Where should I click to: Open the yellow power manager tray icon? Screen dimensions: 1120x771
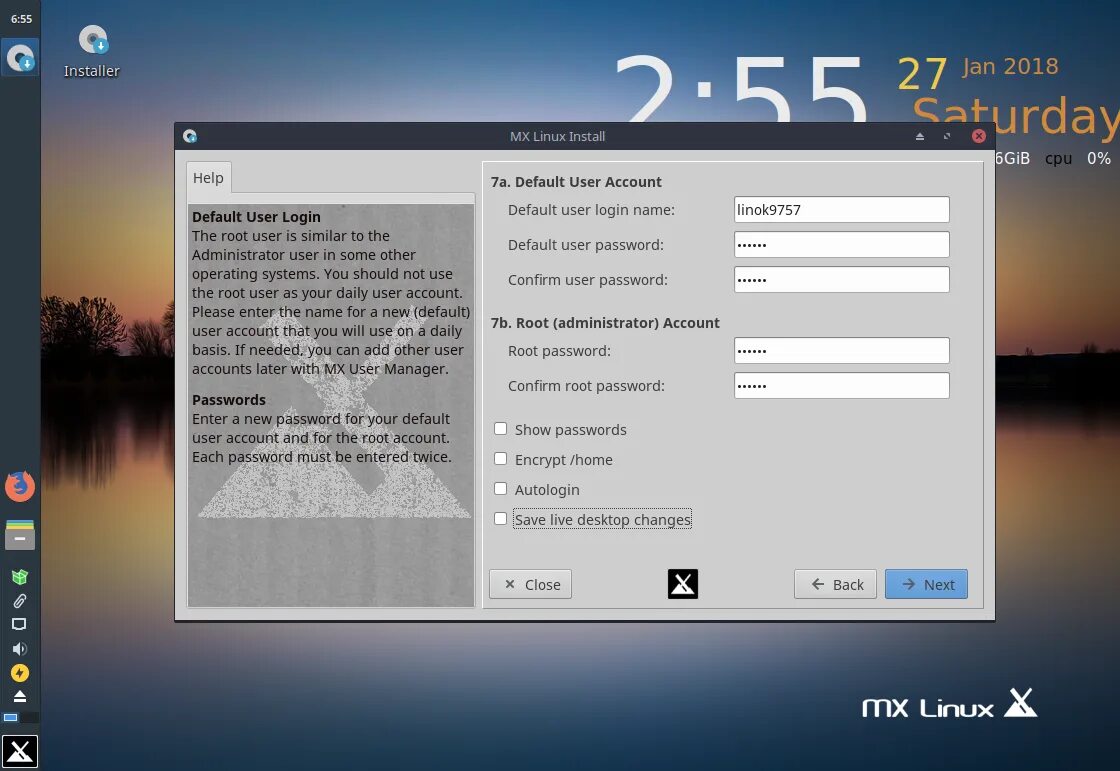[19, 672]
